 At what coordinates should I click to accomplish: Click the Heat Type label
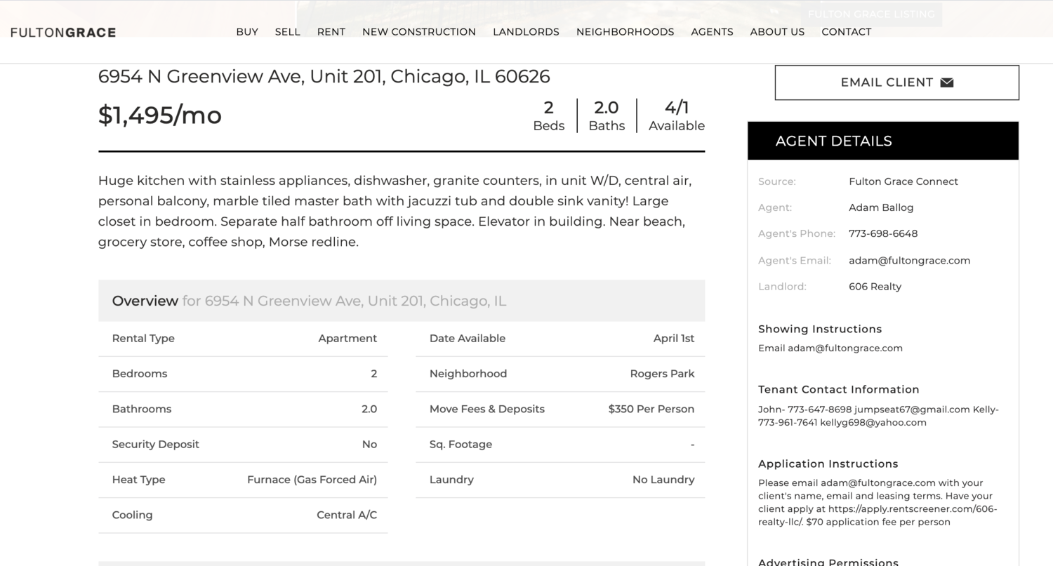tap(138, 480)
